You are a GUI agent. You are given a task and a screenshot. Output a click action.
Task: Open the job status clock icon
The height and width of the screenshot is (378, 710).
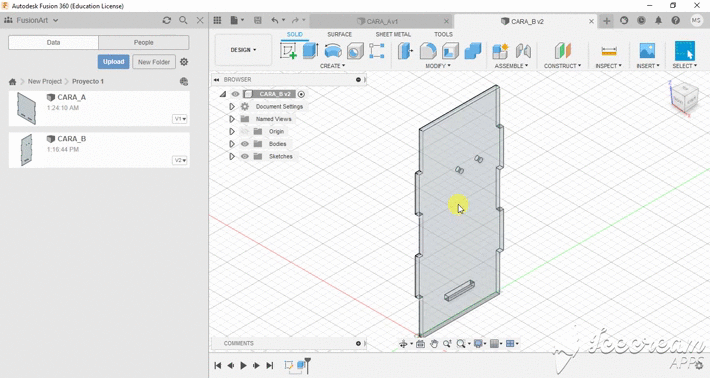click(641, 20)
